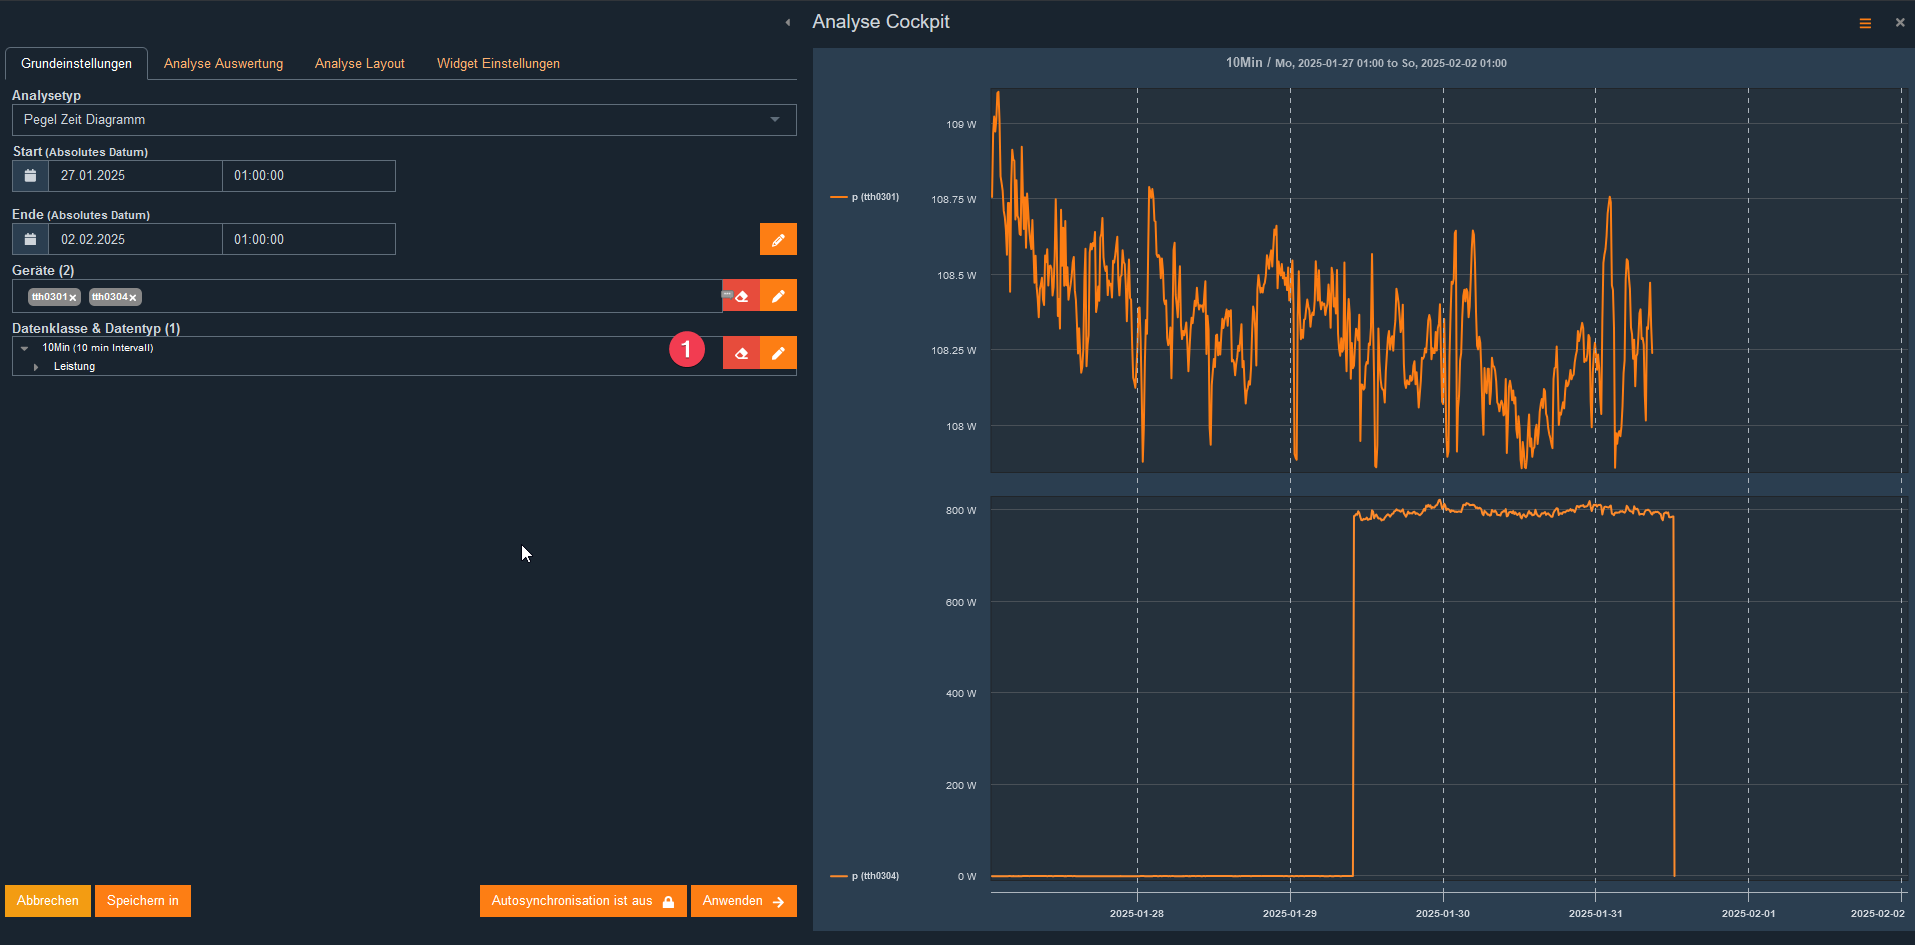Edit devices with the Geräte pencil icon

[778, 296]
